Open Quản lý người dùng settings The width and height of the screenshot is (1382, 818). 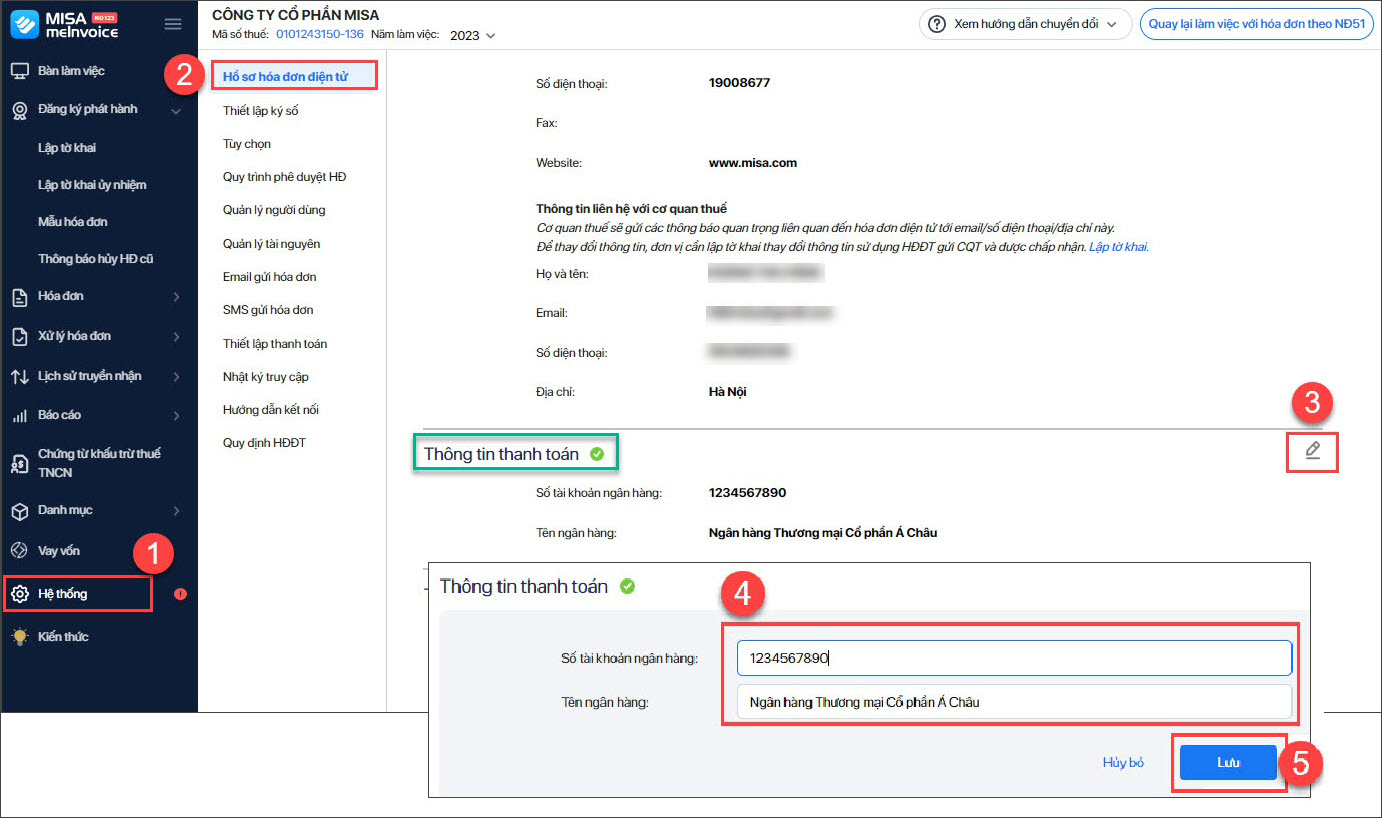click(x=273, y=210)
